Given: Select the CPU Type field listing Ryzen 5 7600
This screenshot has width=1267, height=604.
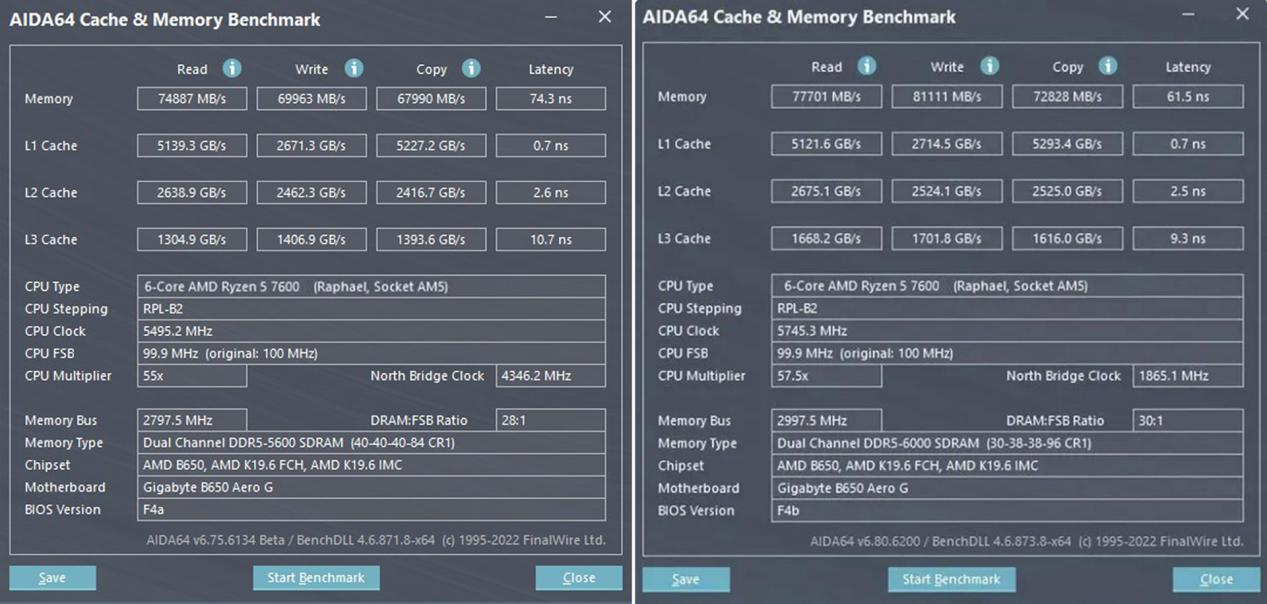Looking at the screenshot, I should pos(371,286).
